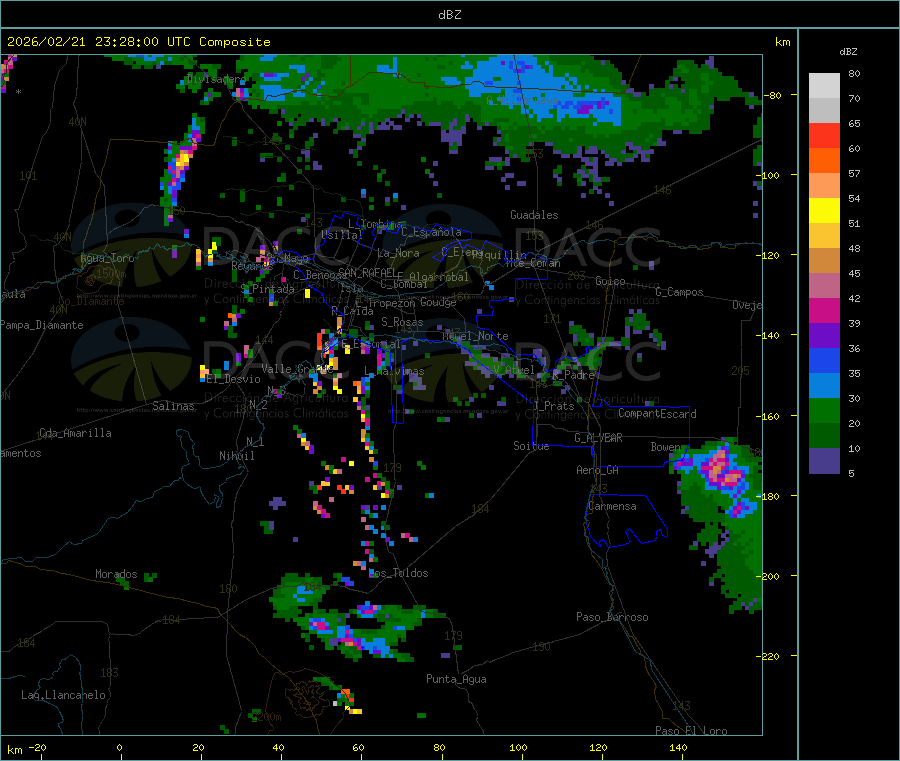Click the La_Nora map label
The width and height of the screenshot is (900, 761).
398,253
